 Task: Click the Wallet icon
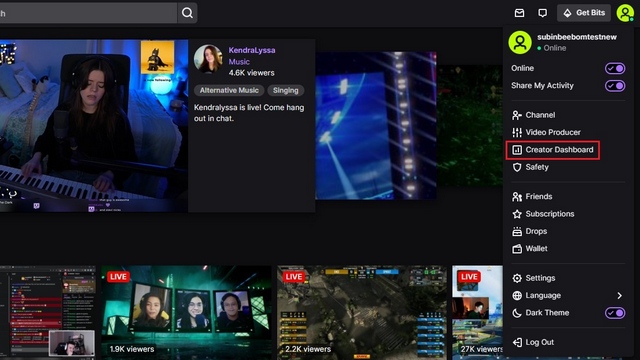pos(517,249)
